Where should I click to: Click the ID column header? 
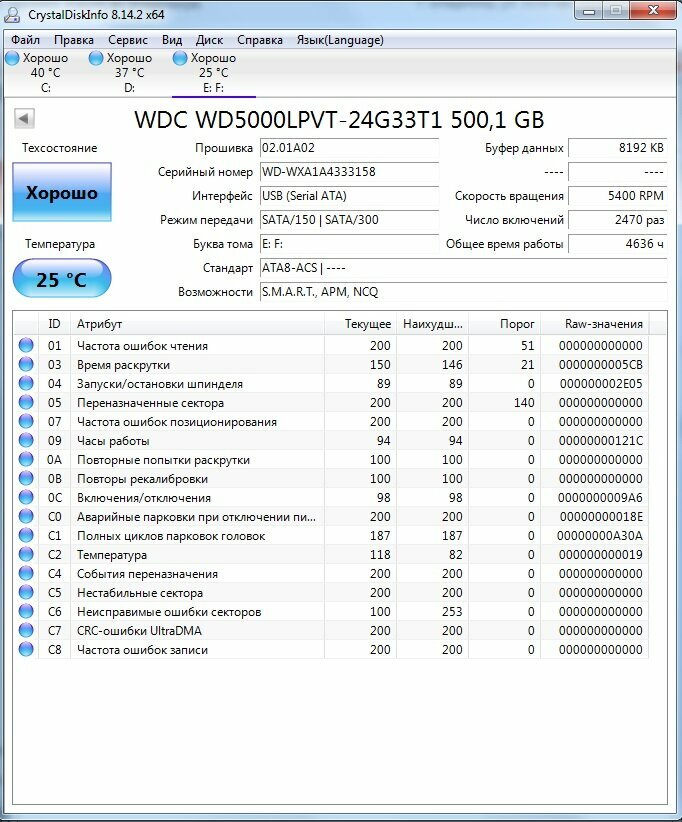(x=55, y=323)
